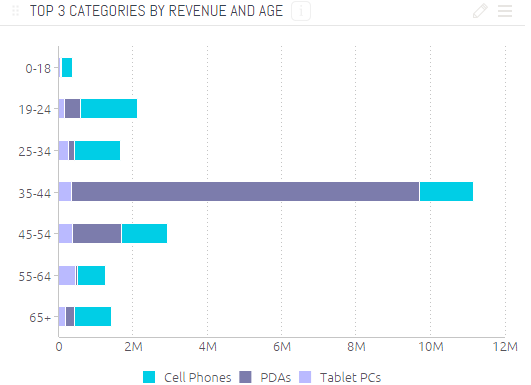Image resolution: width=531 pixels, height=385 pixels.
Task: Select Cell Phones segment for 35-44
Action: [x=446, y=191]
